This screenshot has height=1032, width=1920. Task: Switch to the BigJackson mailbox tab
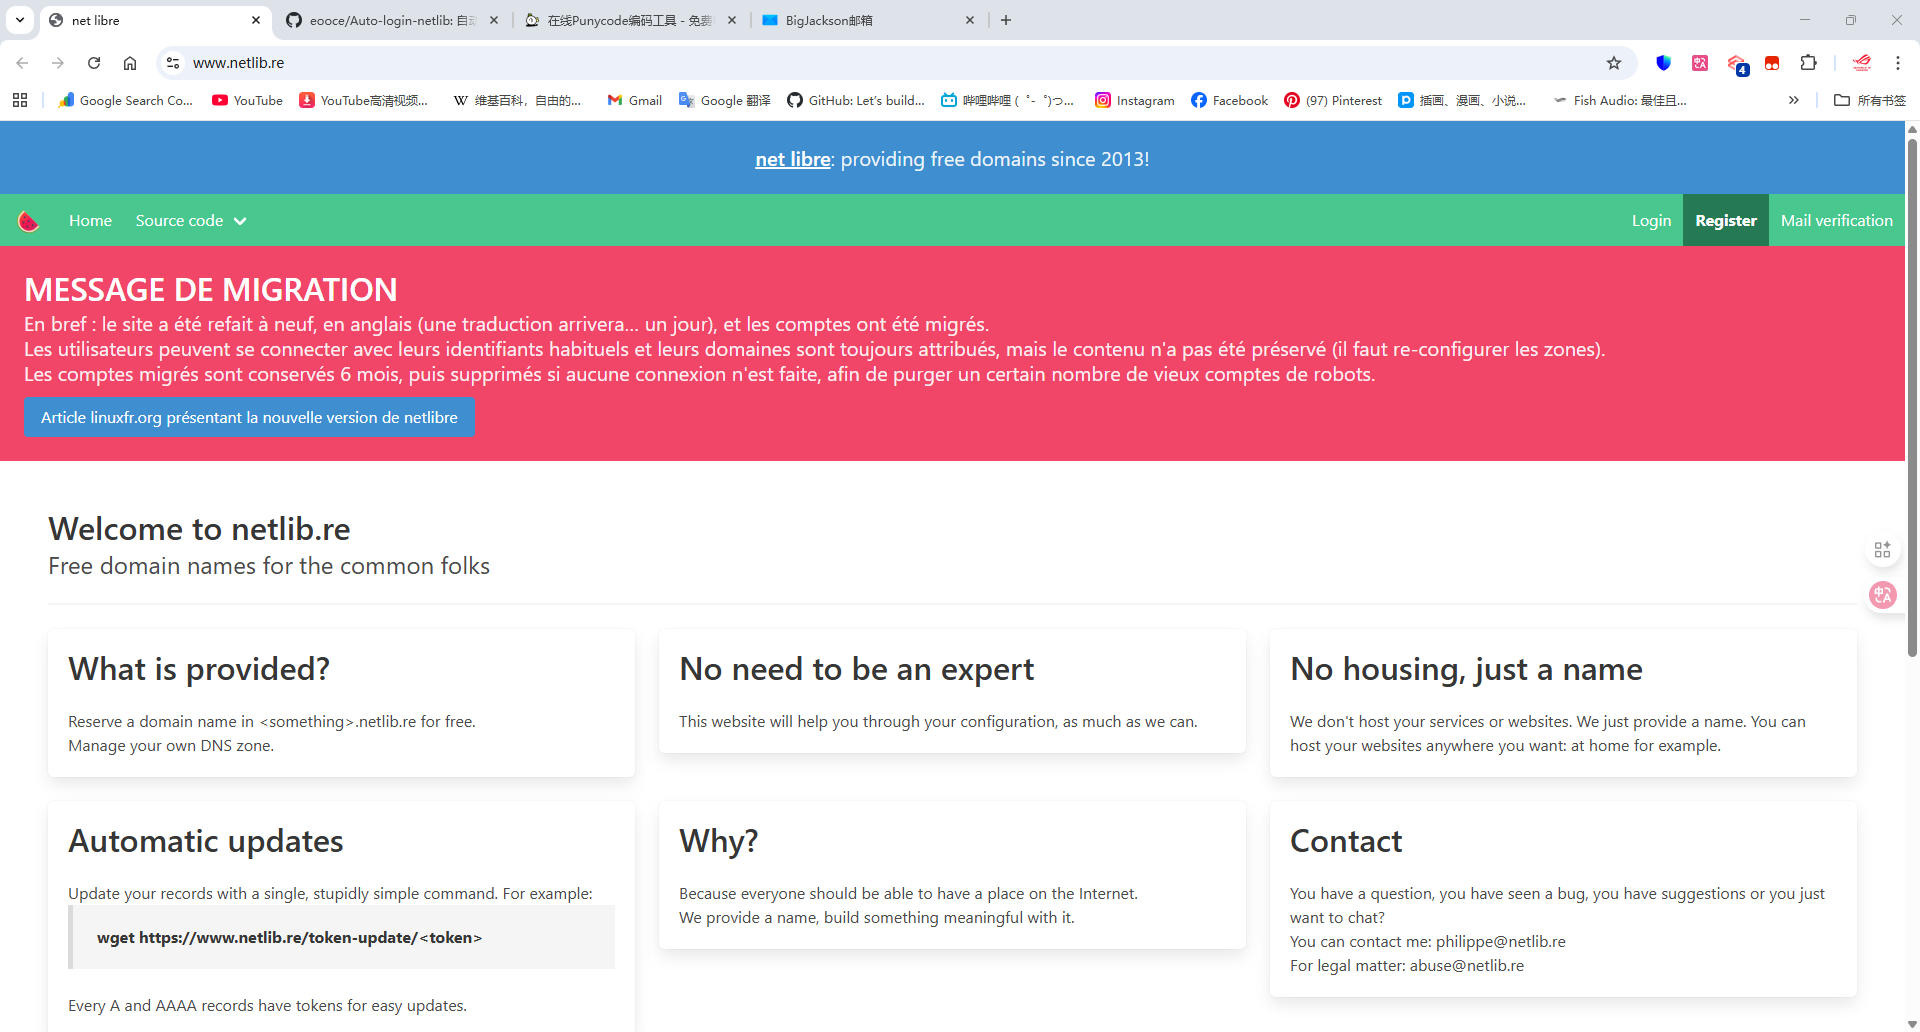point(865,20)
